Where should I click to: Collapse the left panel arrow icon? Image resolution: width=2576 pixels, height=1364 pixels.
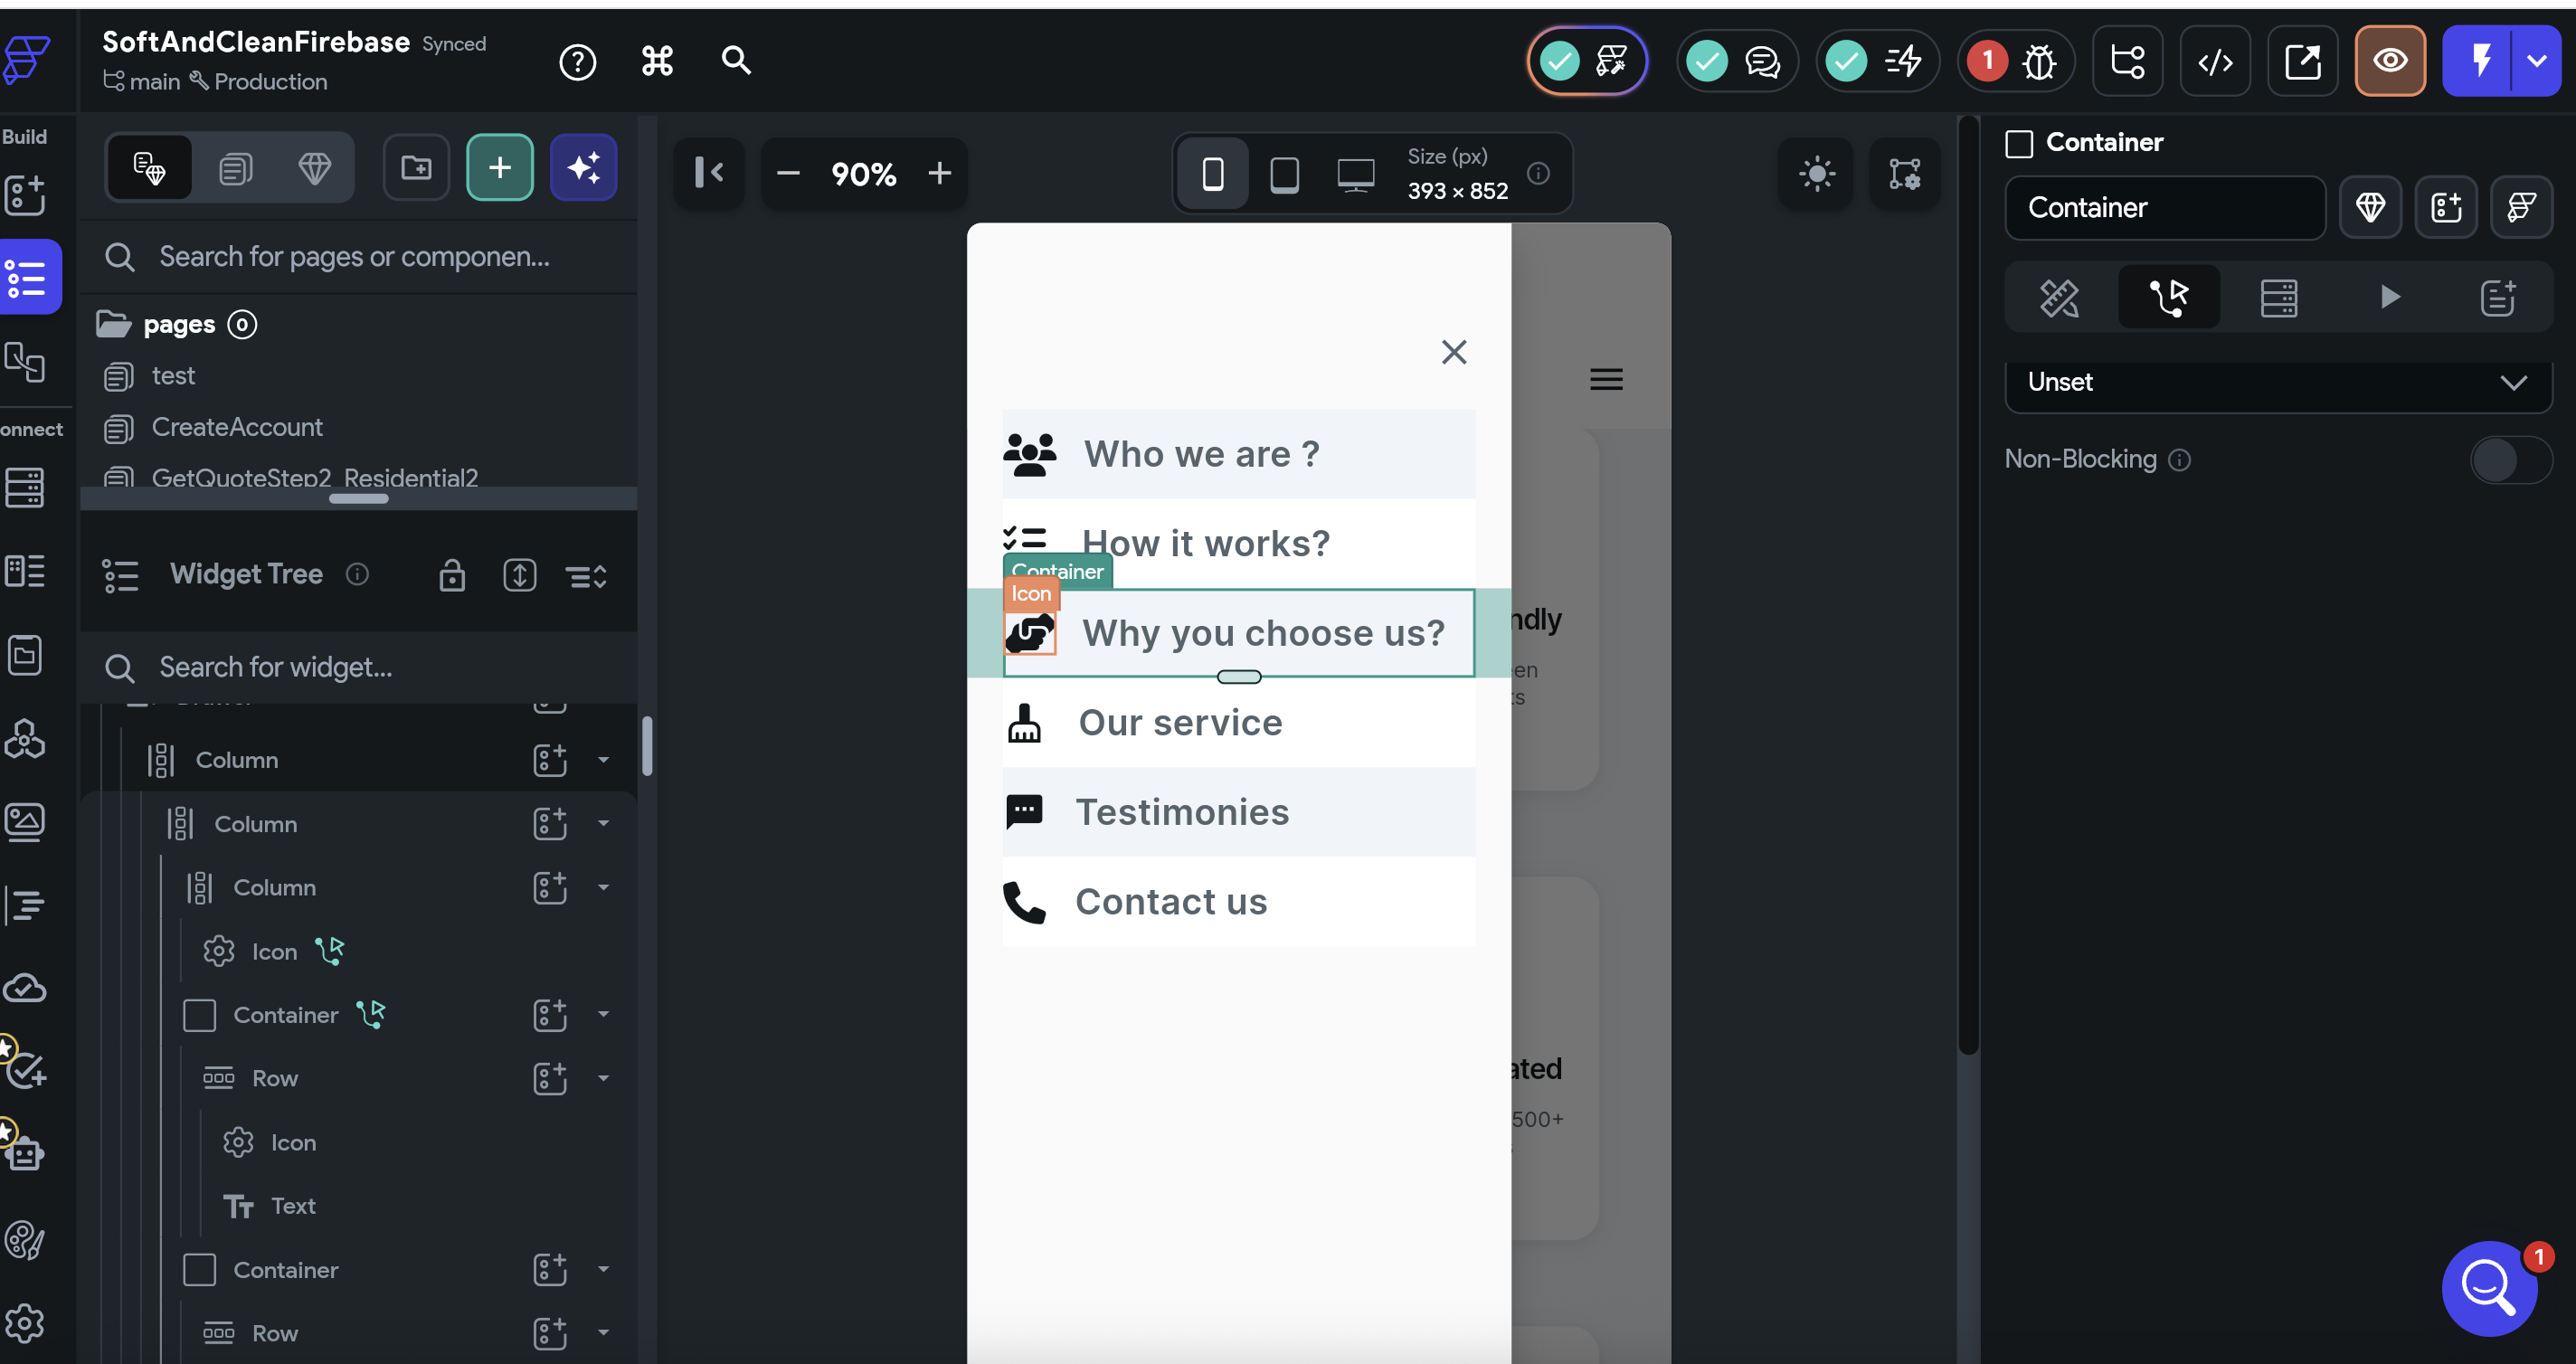709,173
